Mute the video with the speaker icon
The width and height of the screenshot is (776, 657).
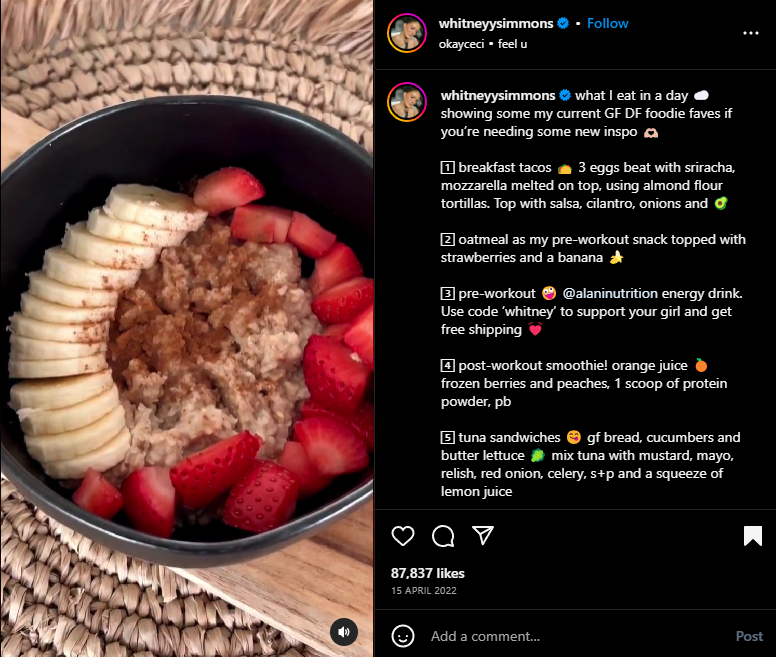(344, 632)
